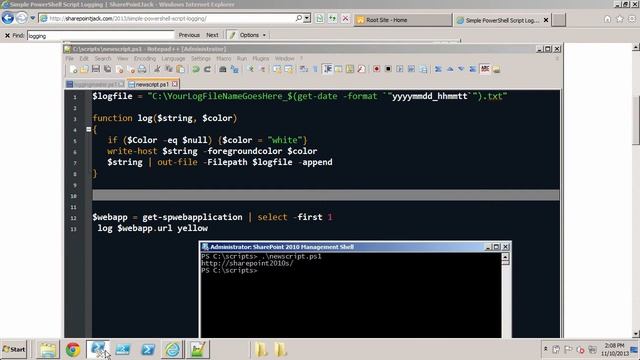Screen dimensions: 640x360
Task: Toggle the word wrap icon in Notepad++ toolbar
Action: coord(303,69)
